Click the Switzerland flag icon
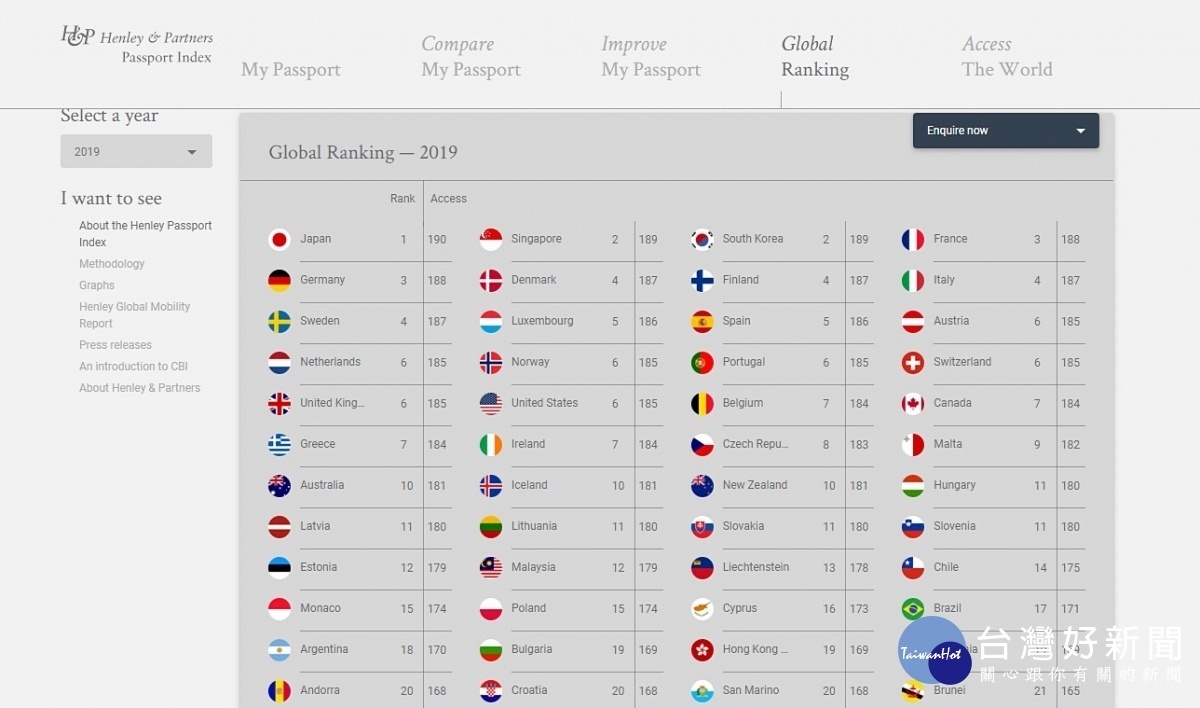The width and height of the screenshot is (1200, 708). point(913,363)
